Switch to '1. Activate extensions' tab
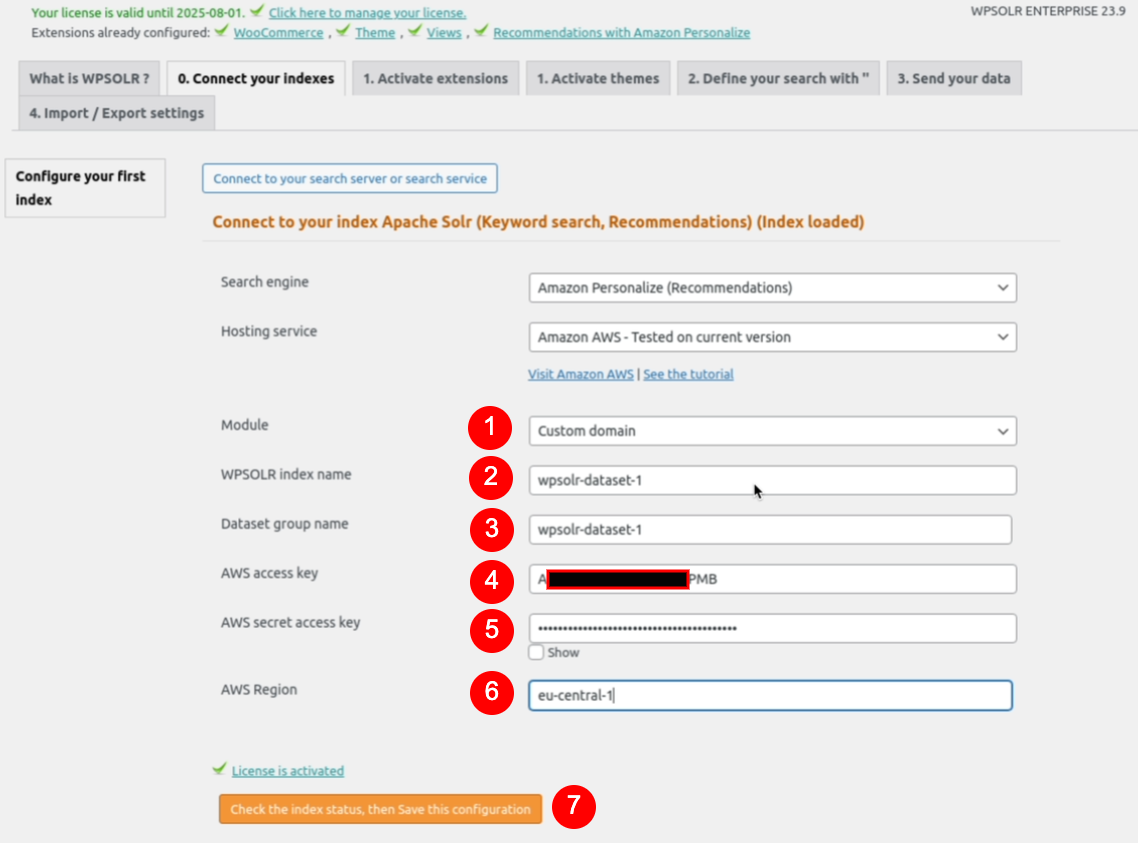Image resolution: width=1138 pixels, height=843 pixels. pyautogui.click(x=435, y=78)
